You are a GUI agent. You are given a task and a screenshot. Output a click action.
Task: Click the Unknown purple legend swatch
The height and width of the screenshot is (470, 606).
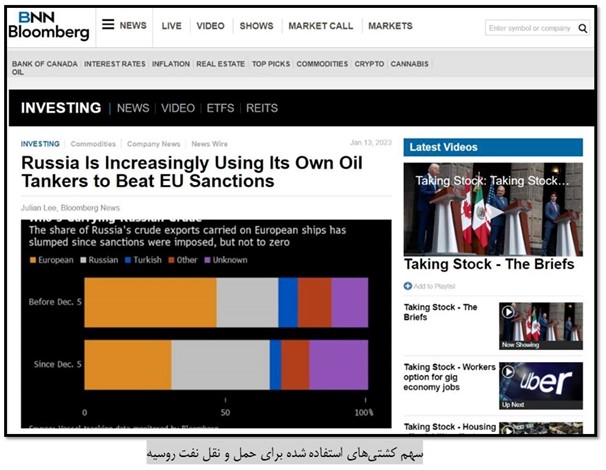tap(208, 260)
